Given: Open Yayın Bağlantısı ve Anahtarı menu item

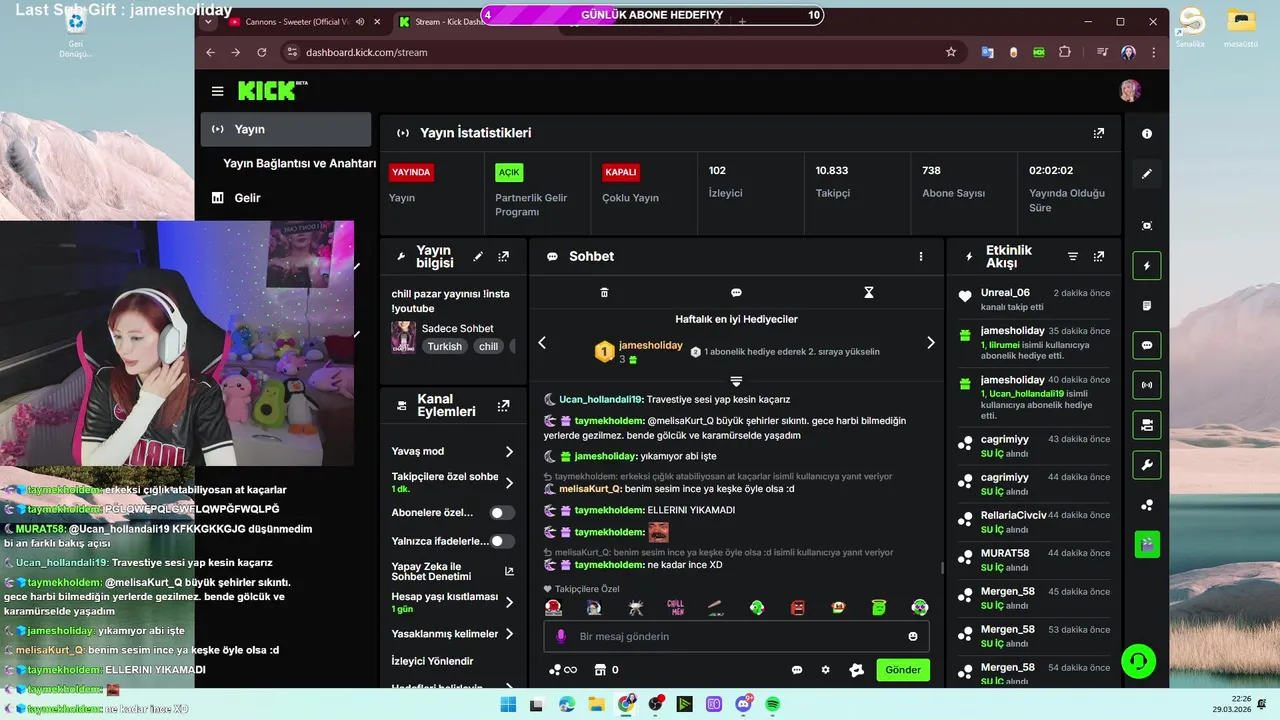Looking at the screenshot, I should (x=299, y=163).
